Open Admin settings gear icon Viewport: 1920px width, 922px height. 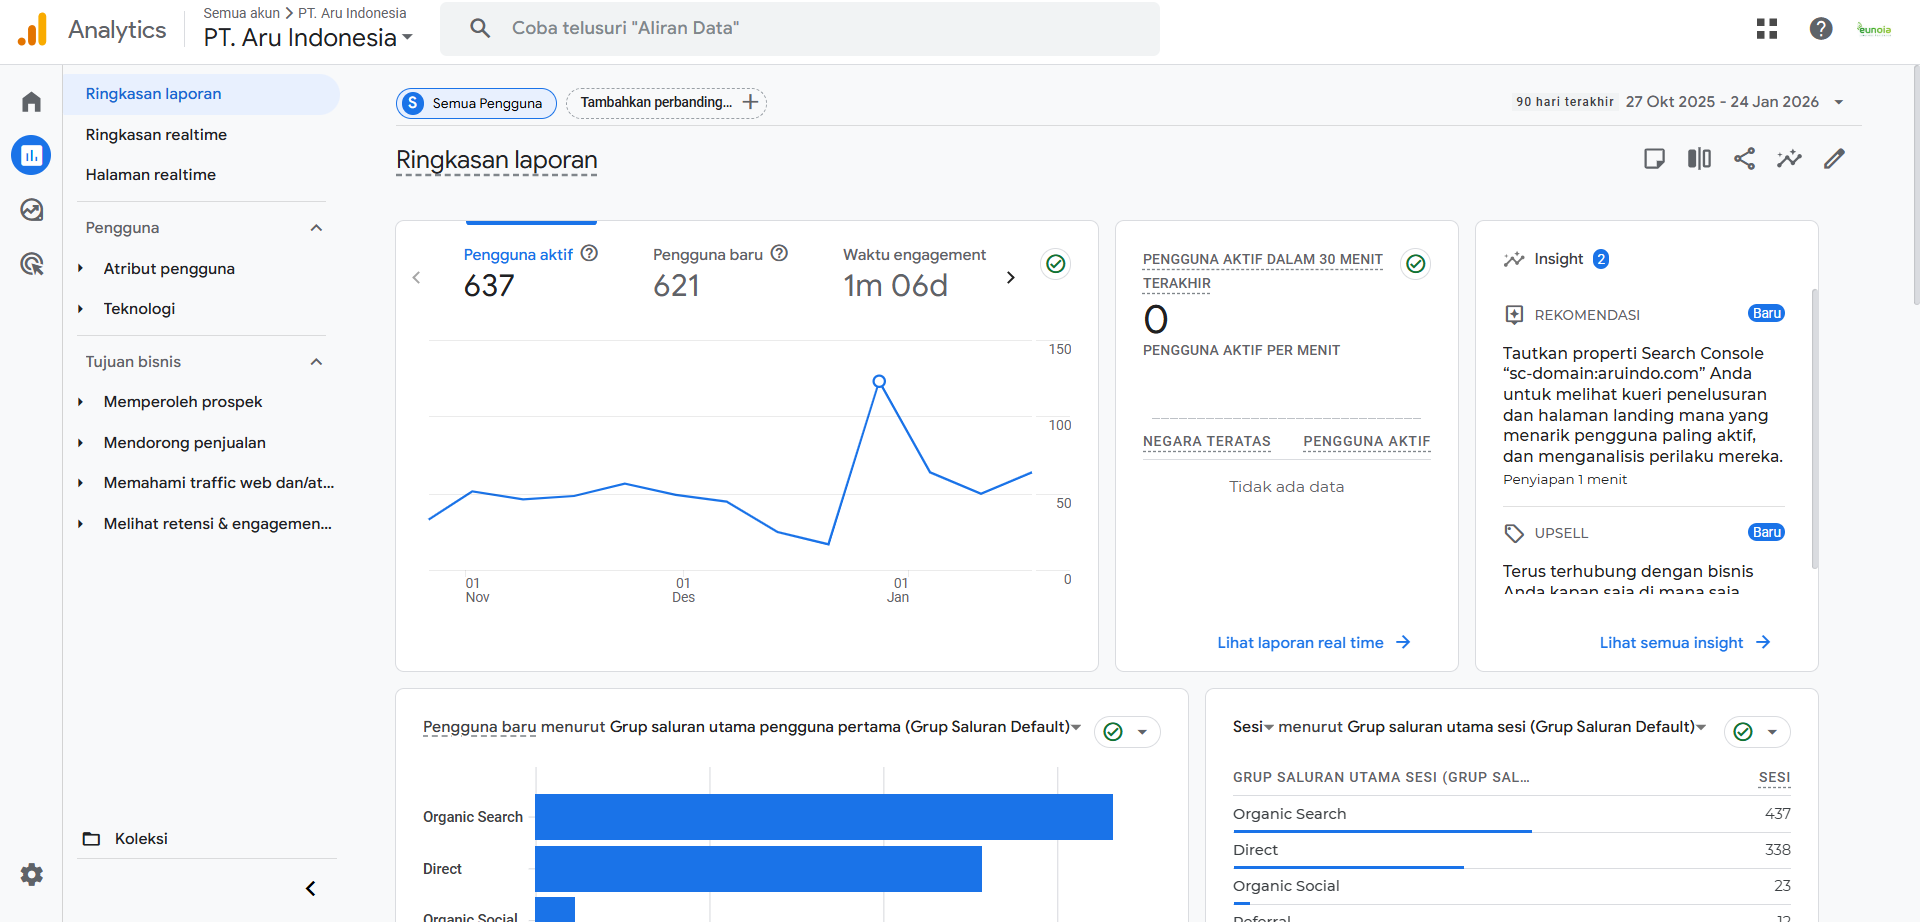coord(32,874)
